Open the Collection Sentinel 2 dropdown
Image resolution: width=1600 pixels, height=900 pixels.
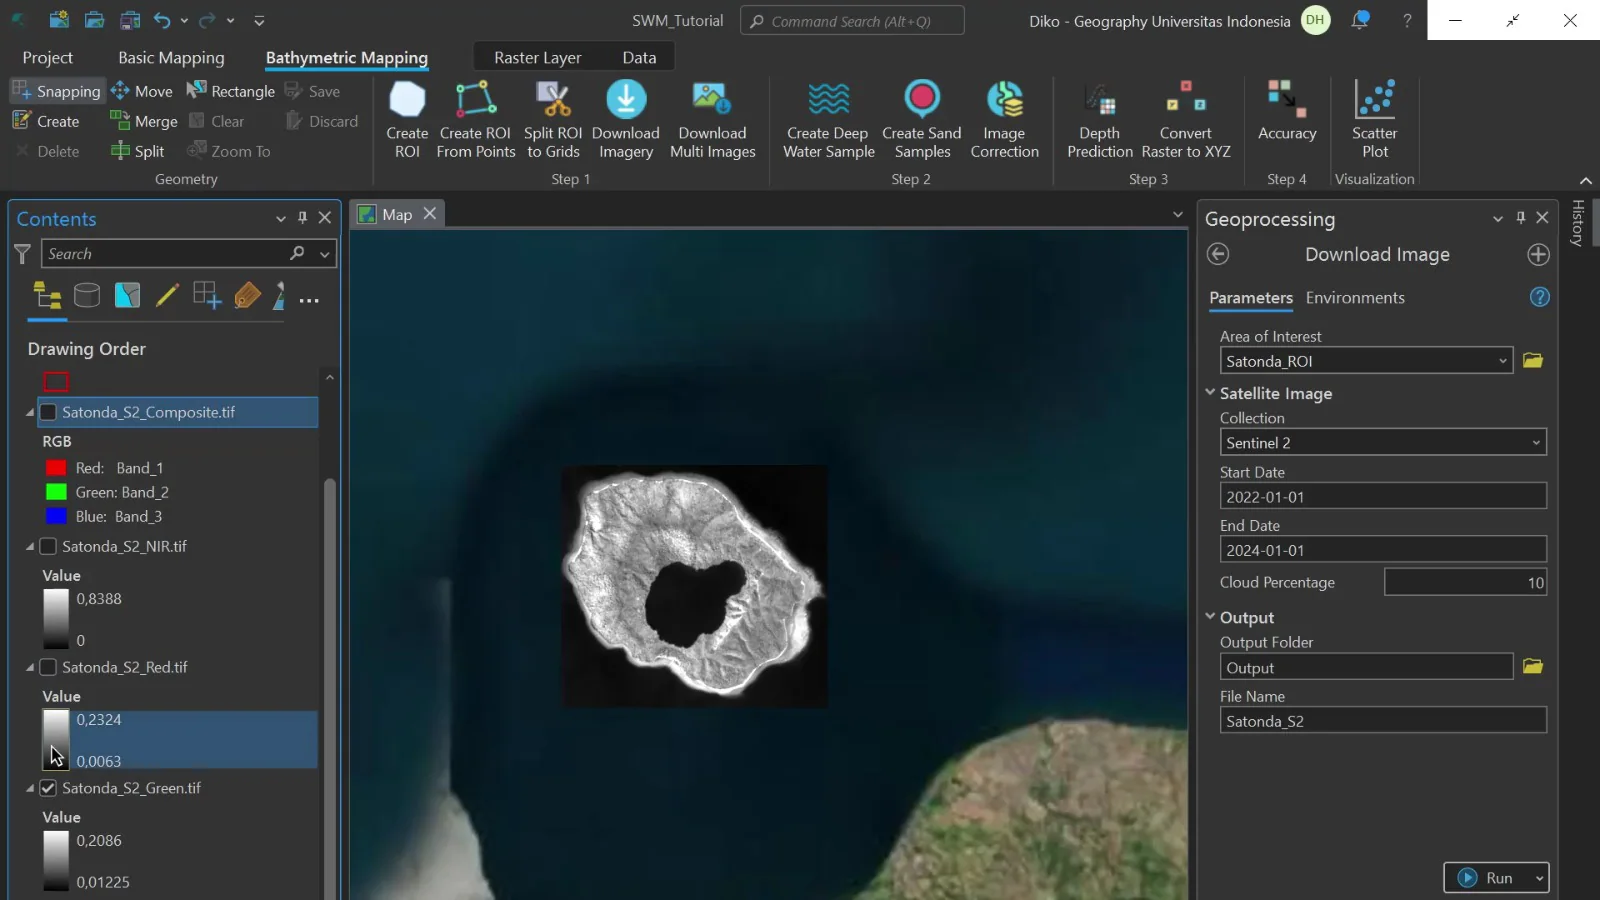(1536, 443)
